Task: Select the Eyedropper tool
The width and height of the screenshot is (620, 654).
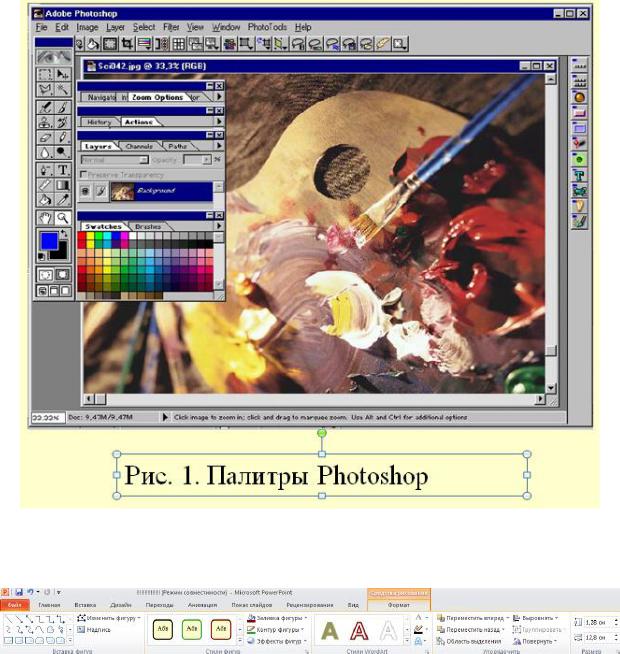Action: coord(62,200)
